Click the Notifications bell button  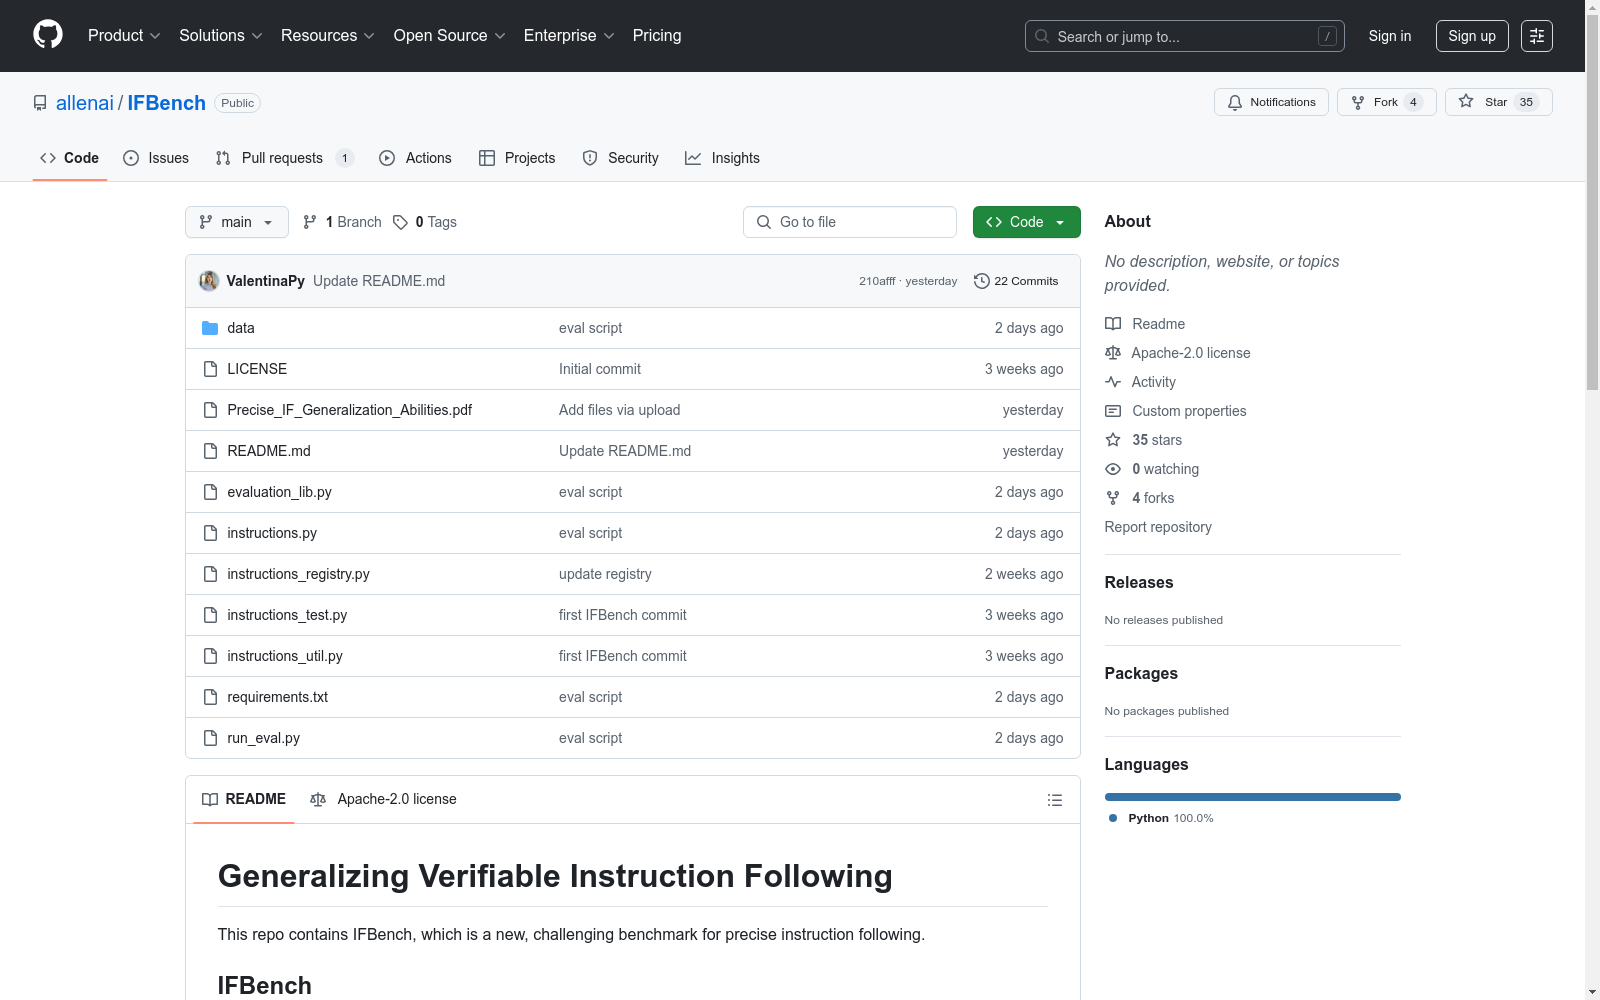(1271, 102)
